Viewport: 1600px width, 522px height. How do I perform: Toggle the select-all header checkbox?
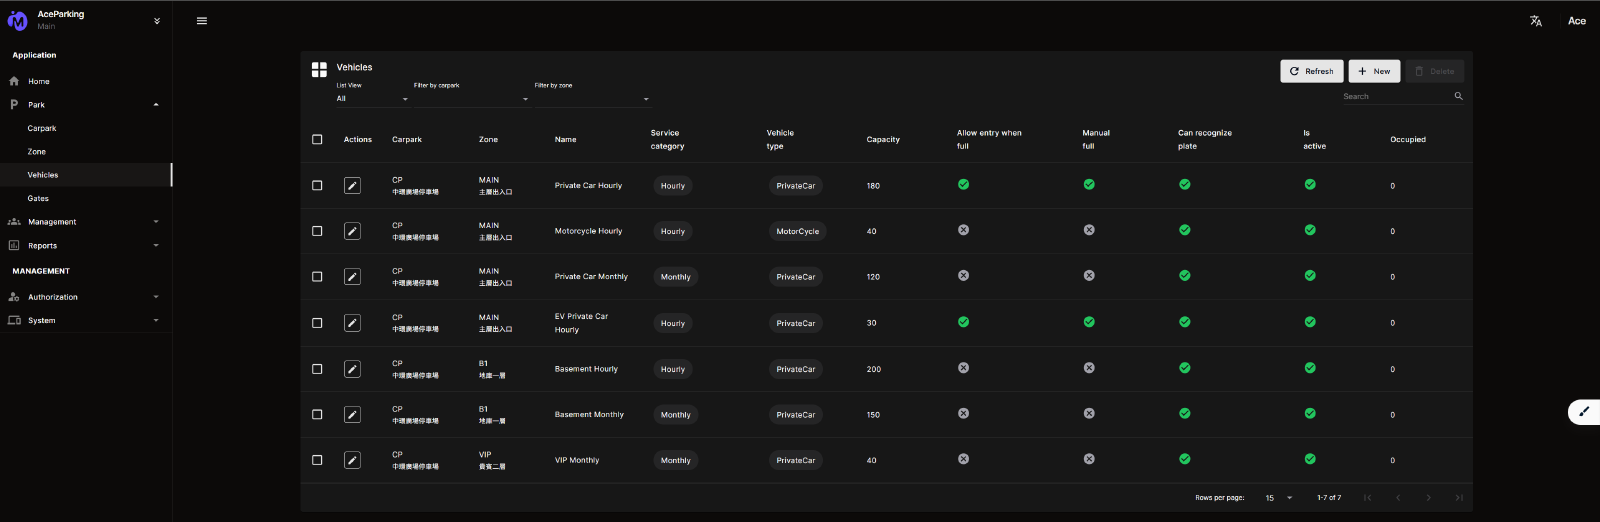coord(317,140)
